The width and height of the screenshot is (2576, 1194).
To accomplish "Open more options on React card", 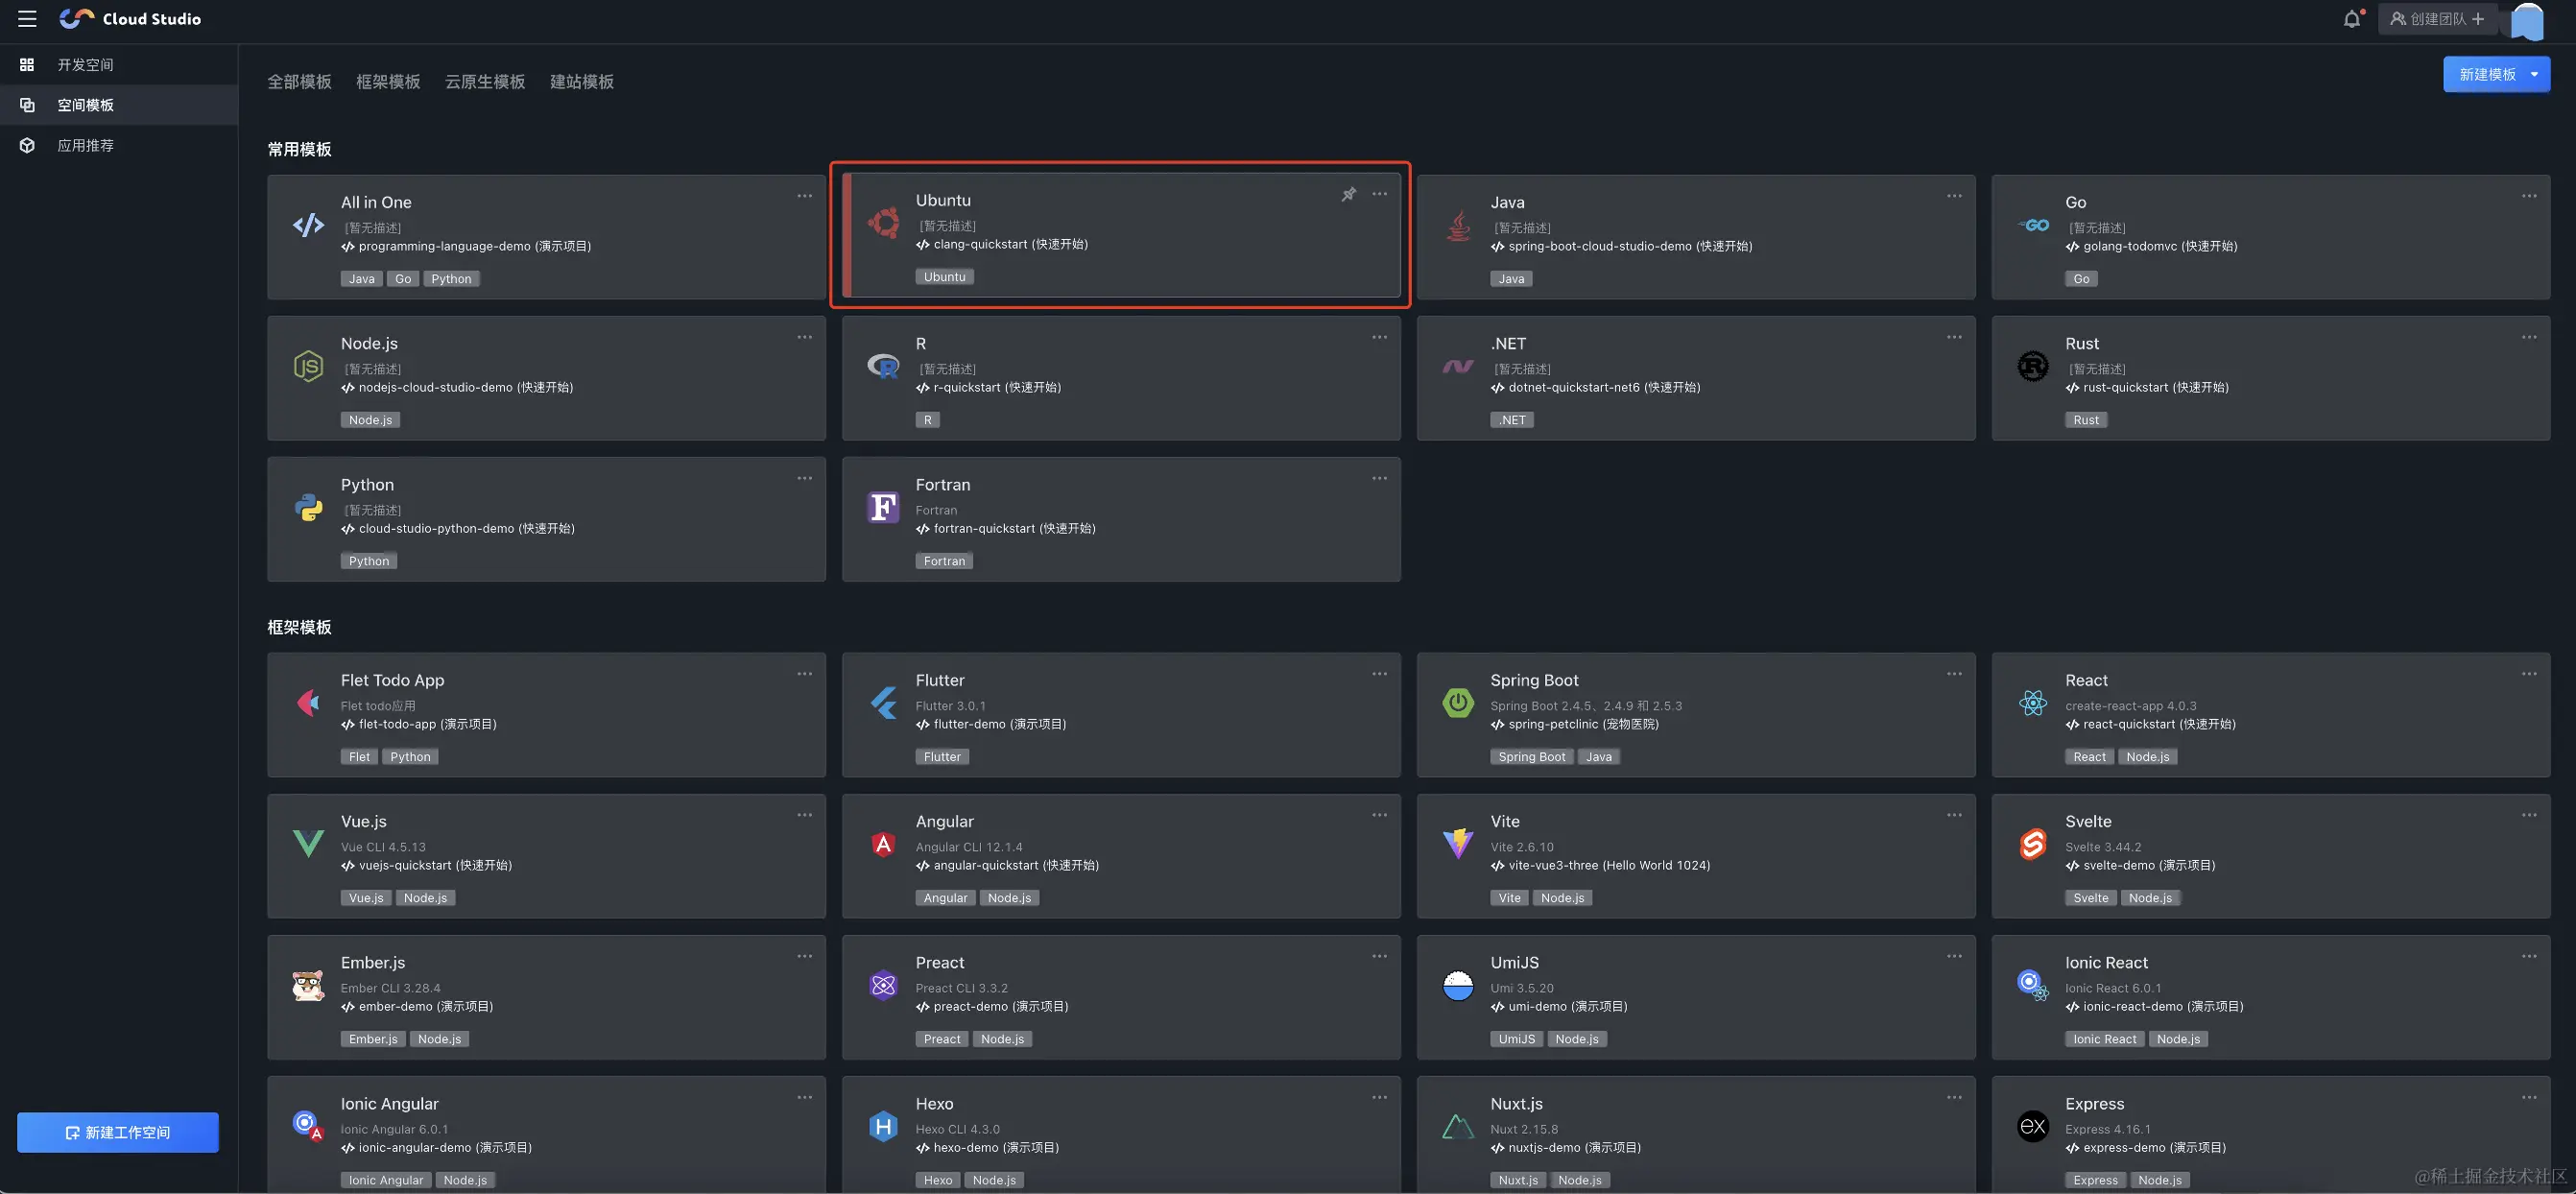I will 2528,674.
